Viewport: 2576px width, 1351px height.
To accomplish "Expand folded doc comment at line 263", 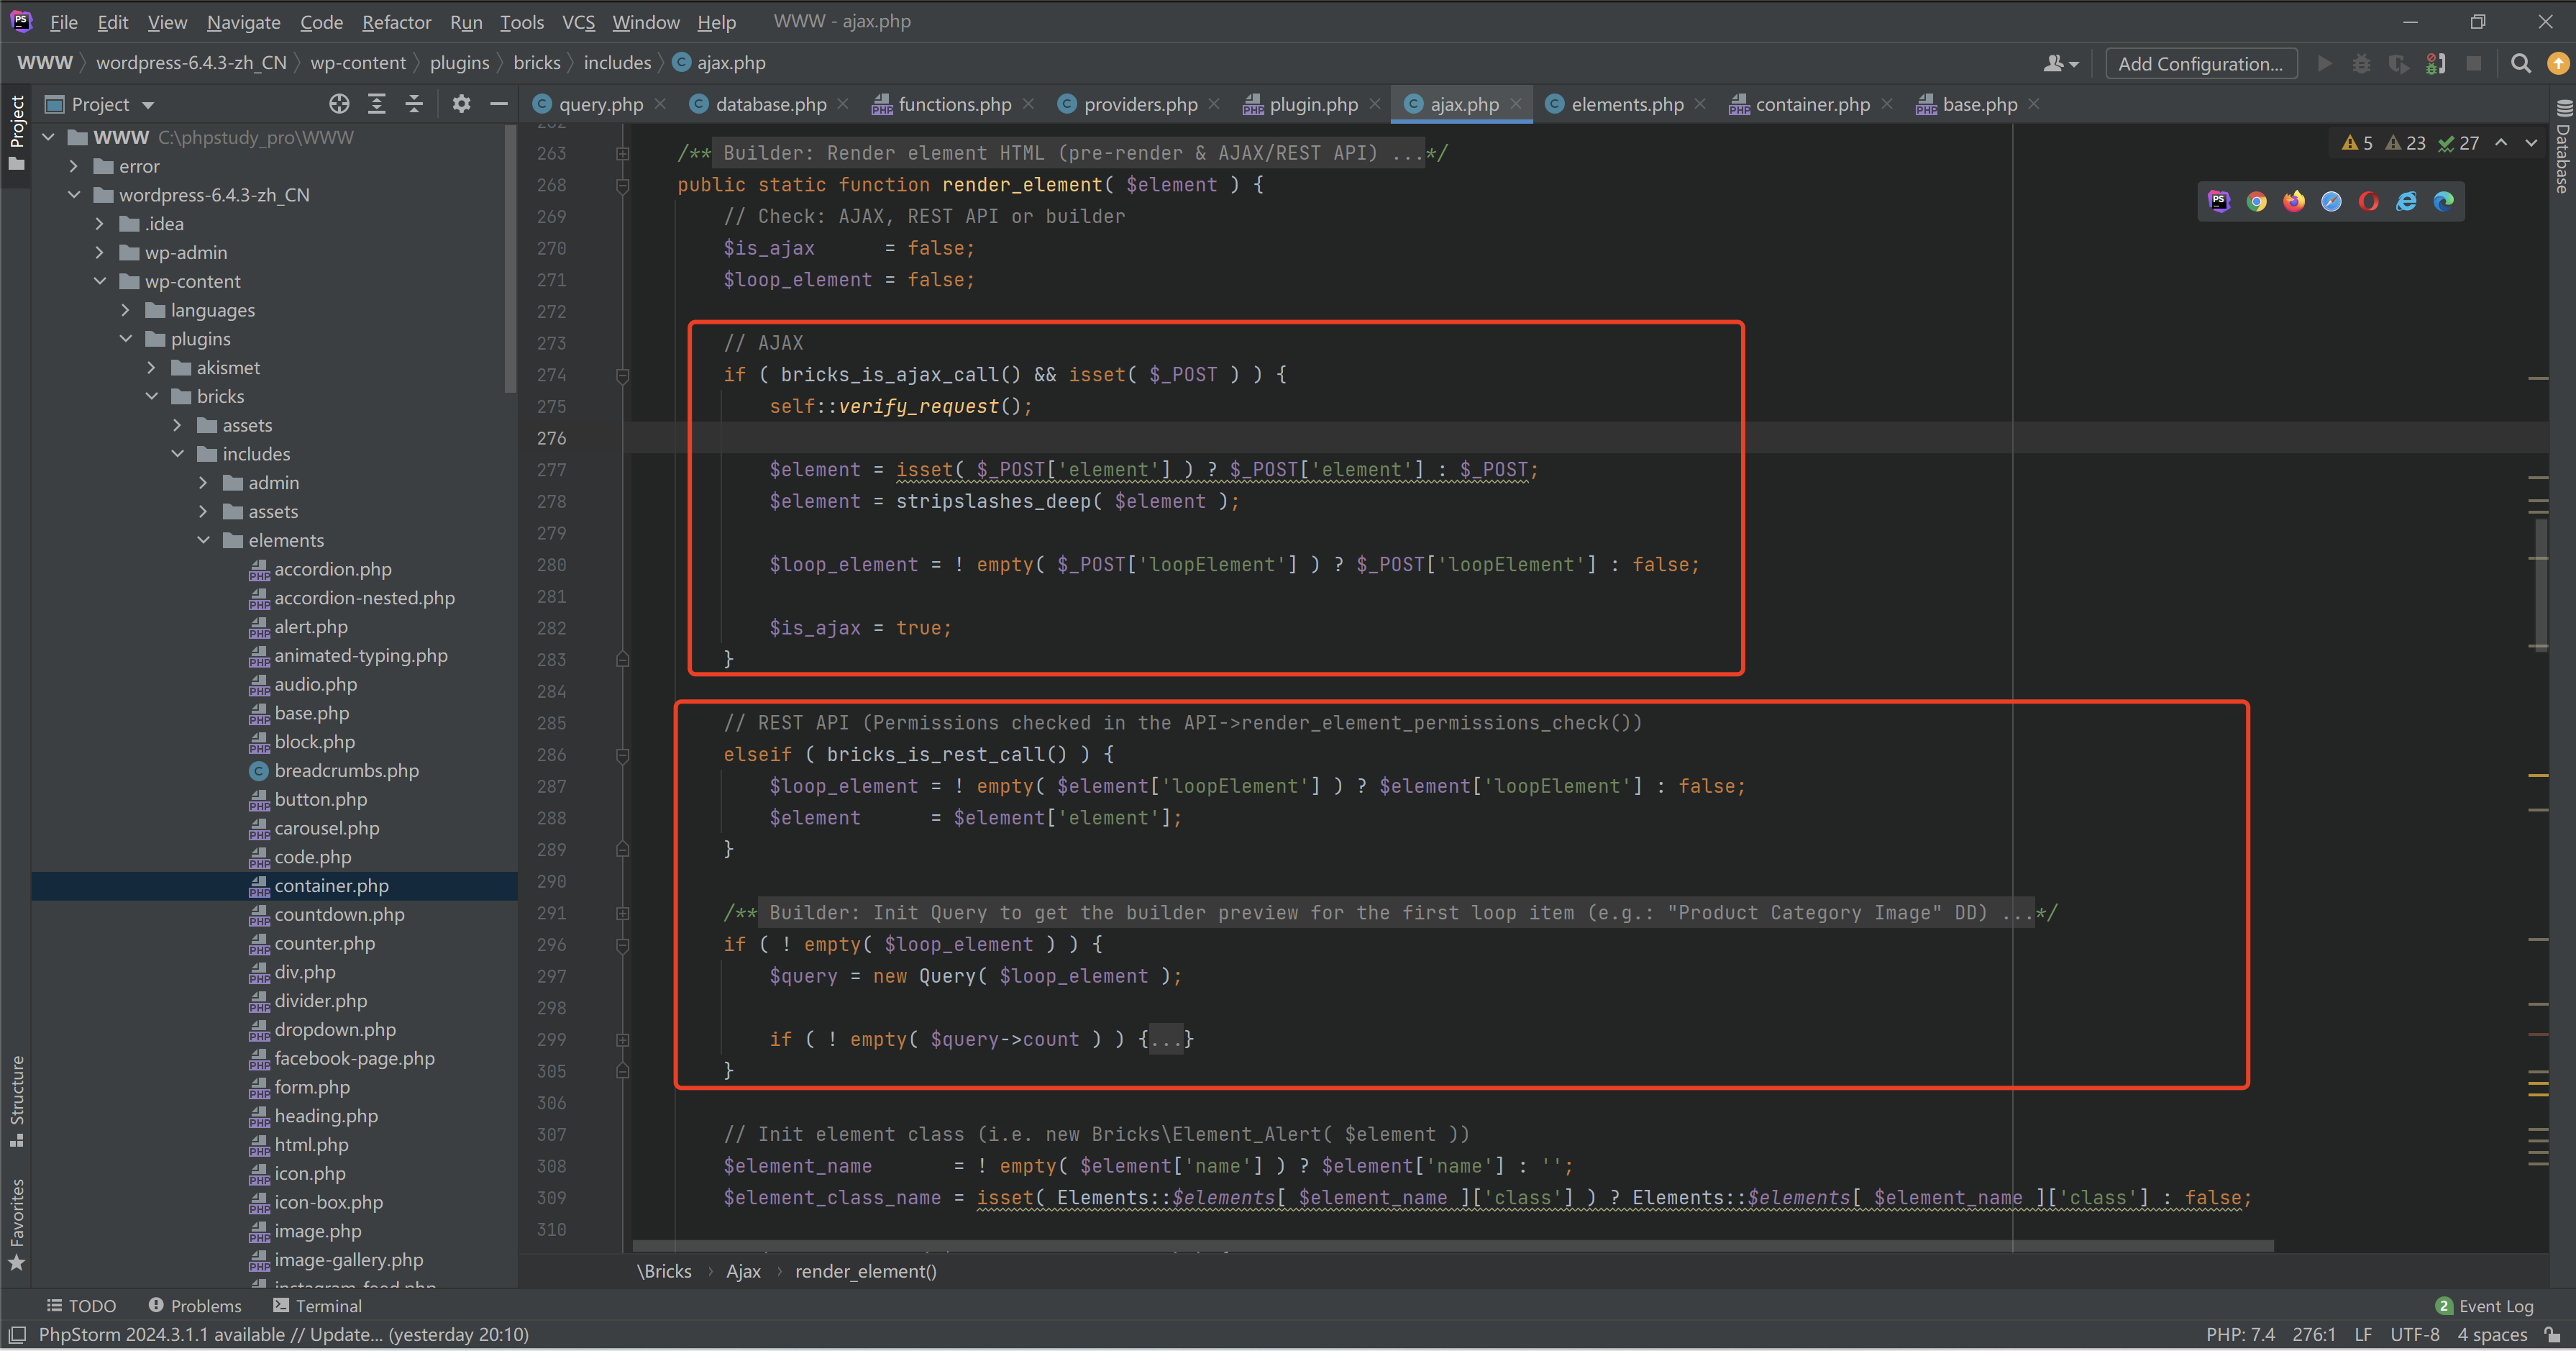I will click(x=622, y=153).
